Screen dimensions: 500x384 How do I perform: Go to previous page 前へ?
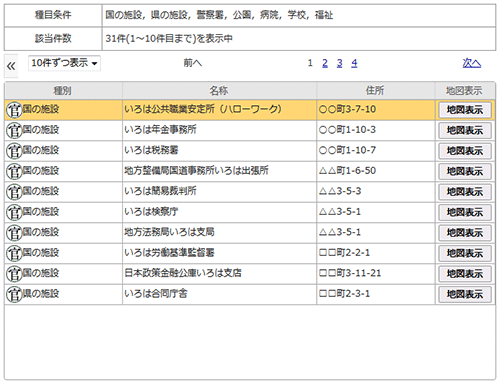193,63
